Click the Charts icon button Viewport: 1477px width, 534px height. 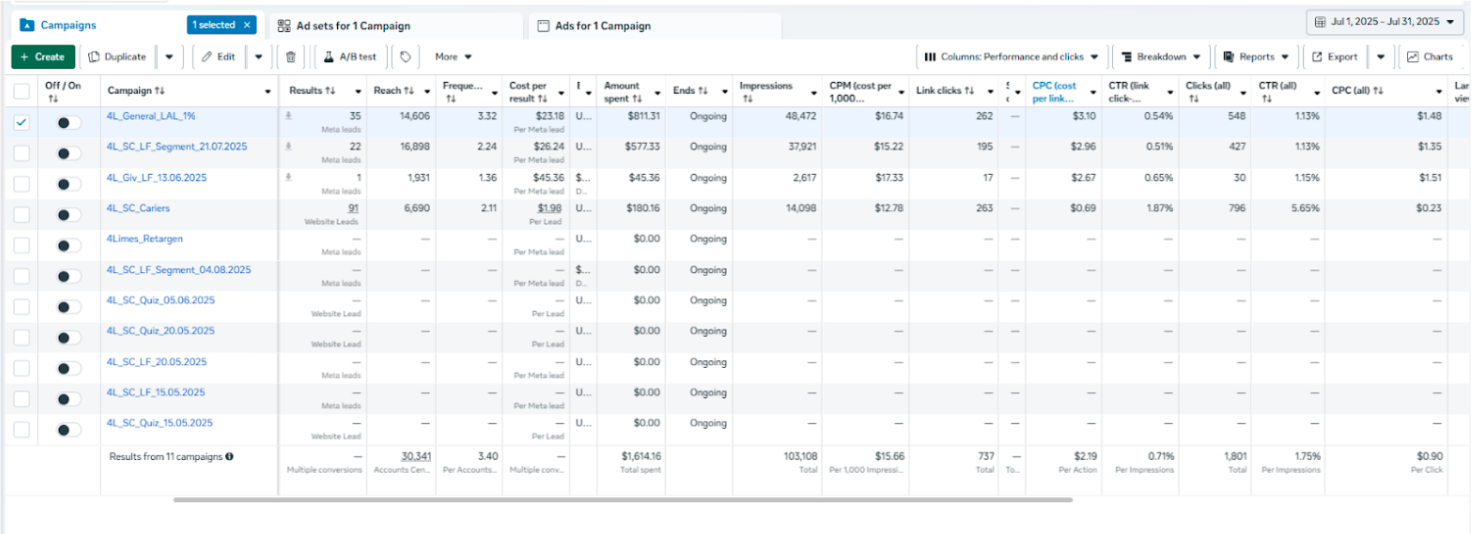(1429, 57)
